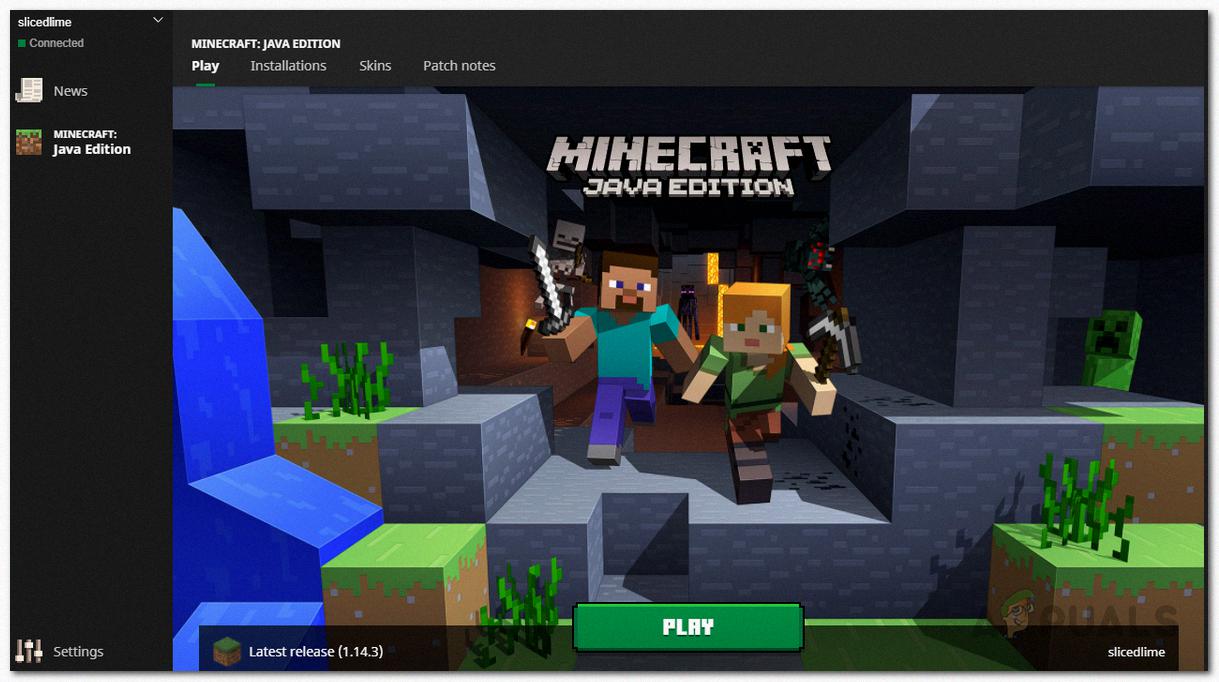Expand the slicedlime account dropdown chevron

click(x=157, y=20)
